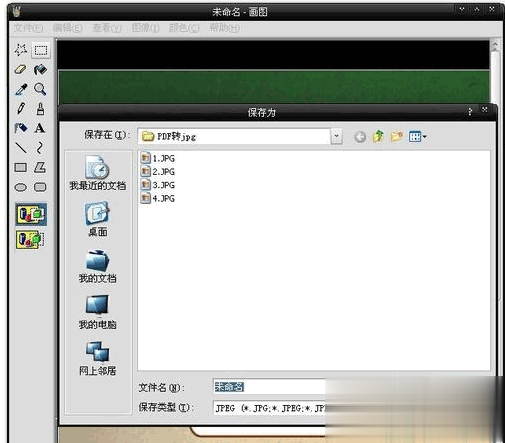
Task: Open 我的文档 location
Action: 97,266
